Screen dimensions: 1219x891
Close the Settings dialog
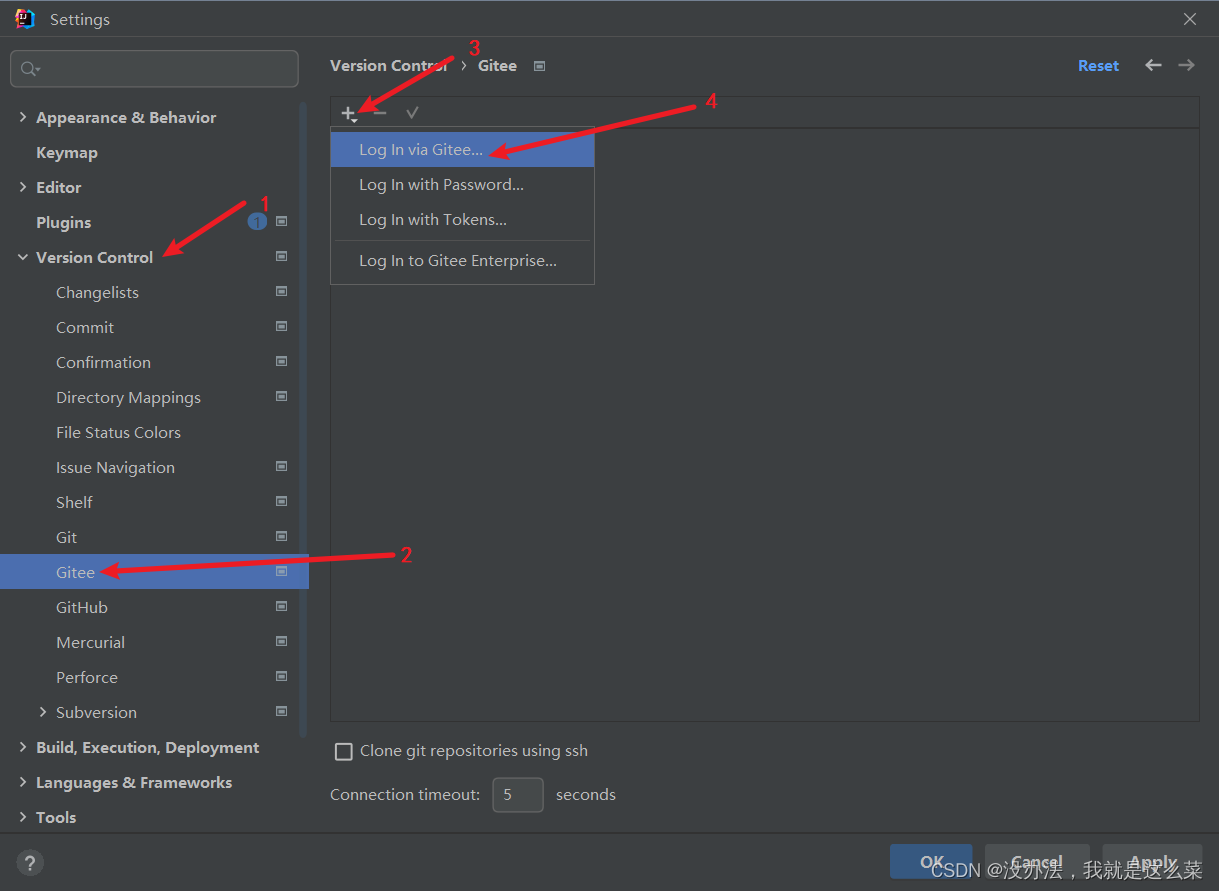(1190, 19)
